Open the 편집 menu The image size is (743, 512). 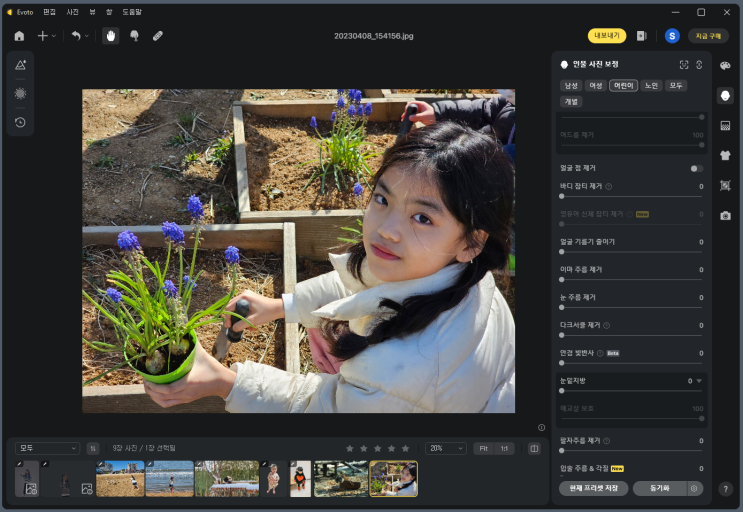pyautogui.click(x=49, y=12)
